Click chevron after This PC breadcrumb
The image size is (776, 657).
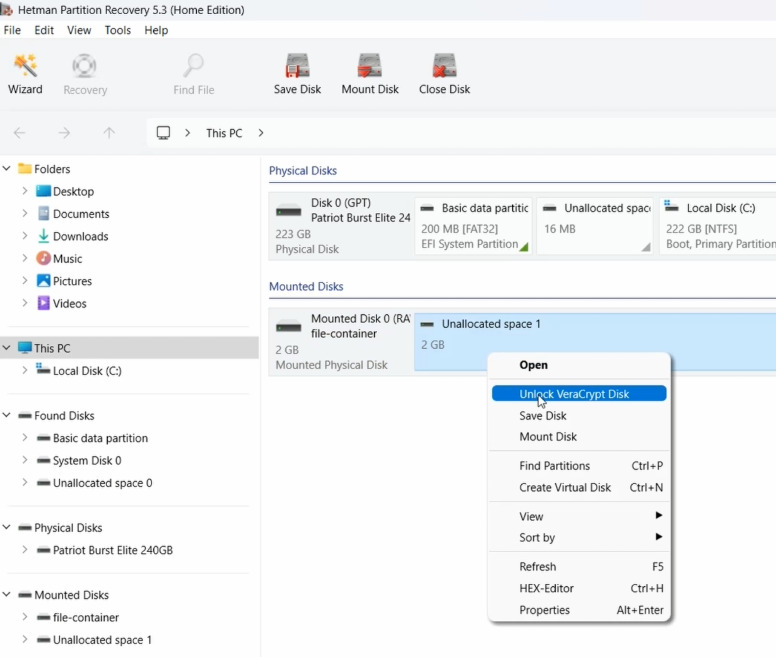(x=261, y=133)
